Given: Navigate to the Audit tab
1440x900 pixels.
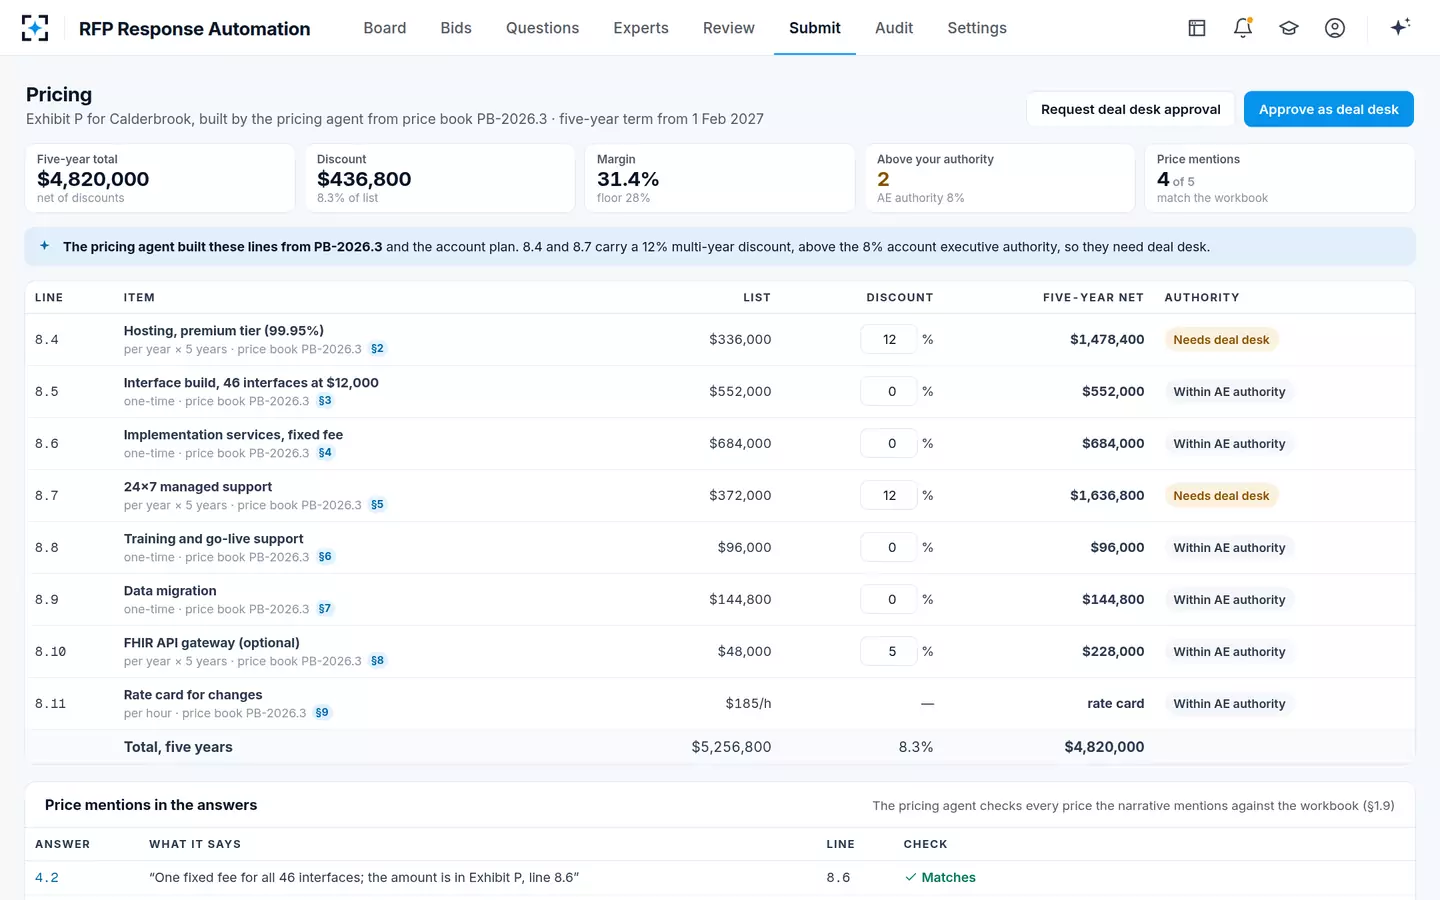Looking at the screenshot, I should [894, 28].
